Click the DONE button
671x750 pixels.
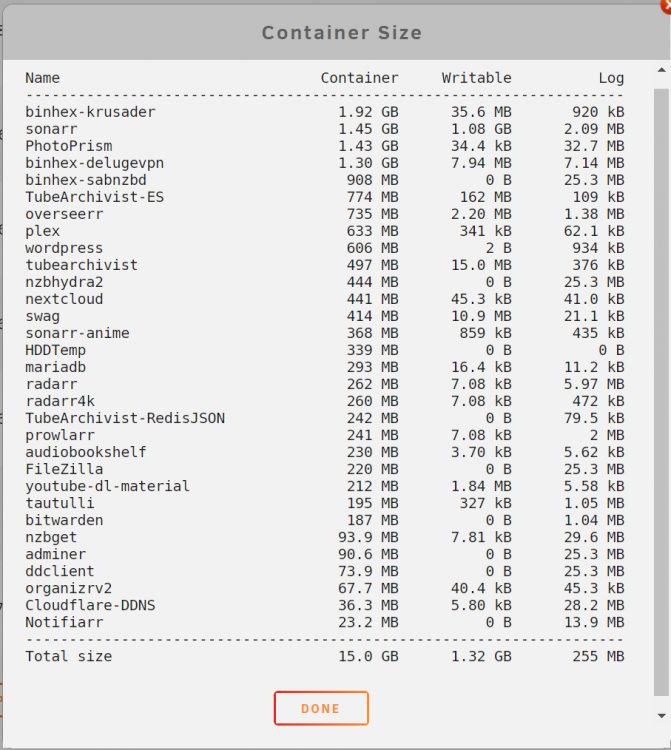point(321,708)
